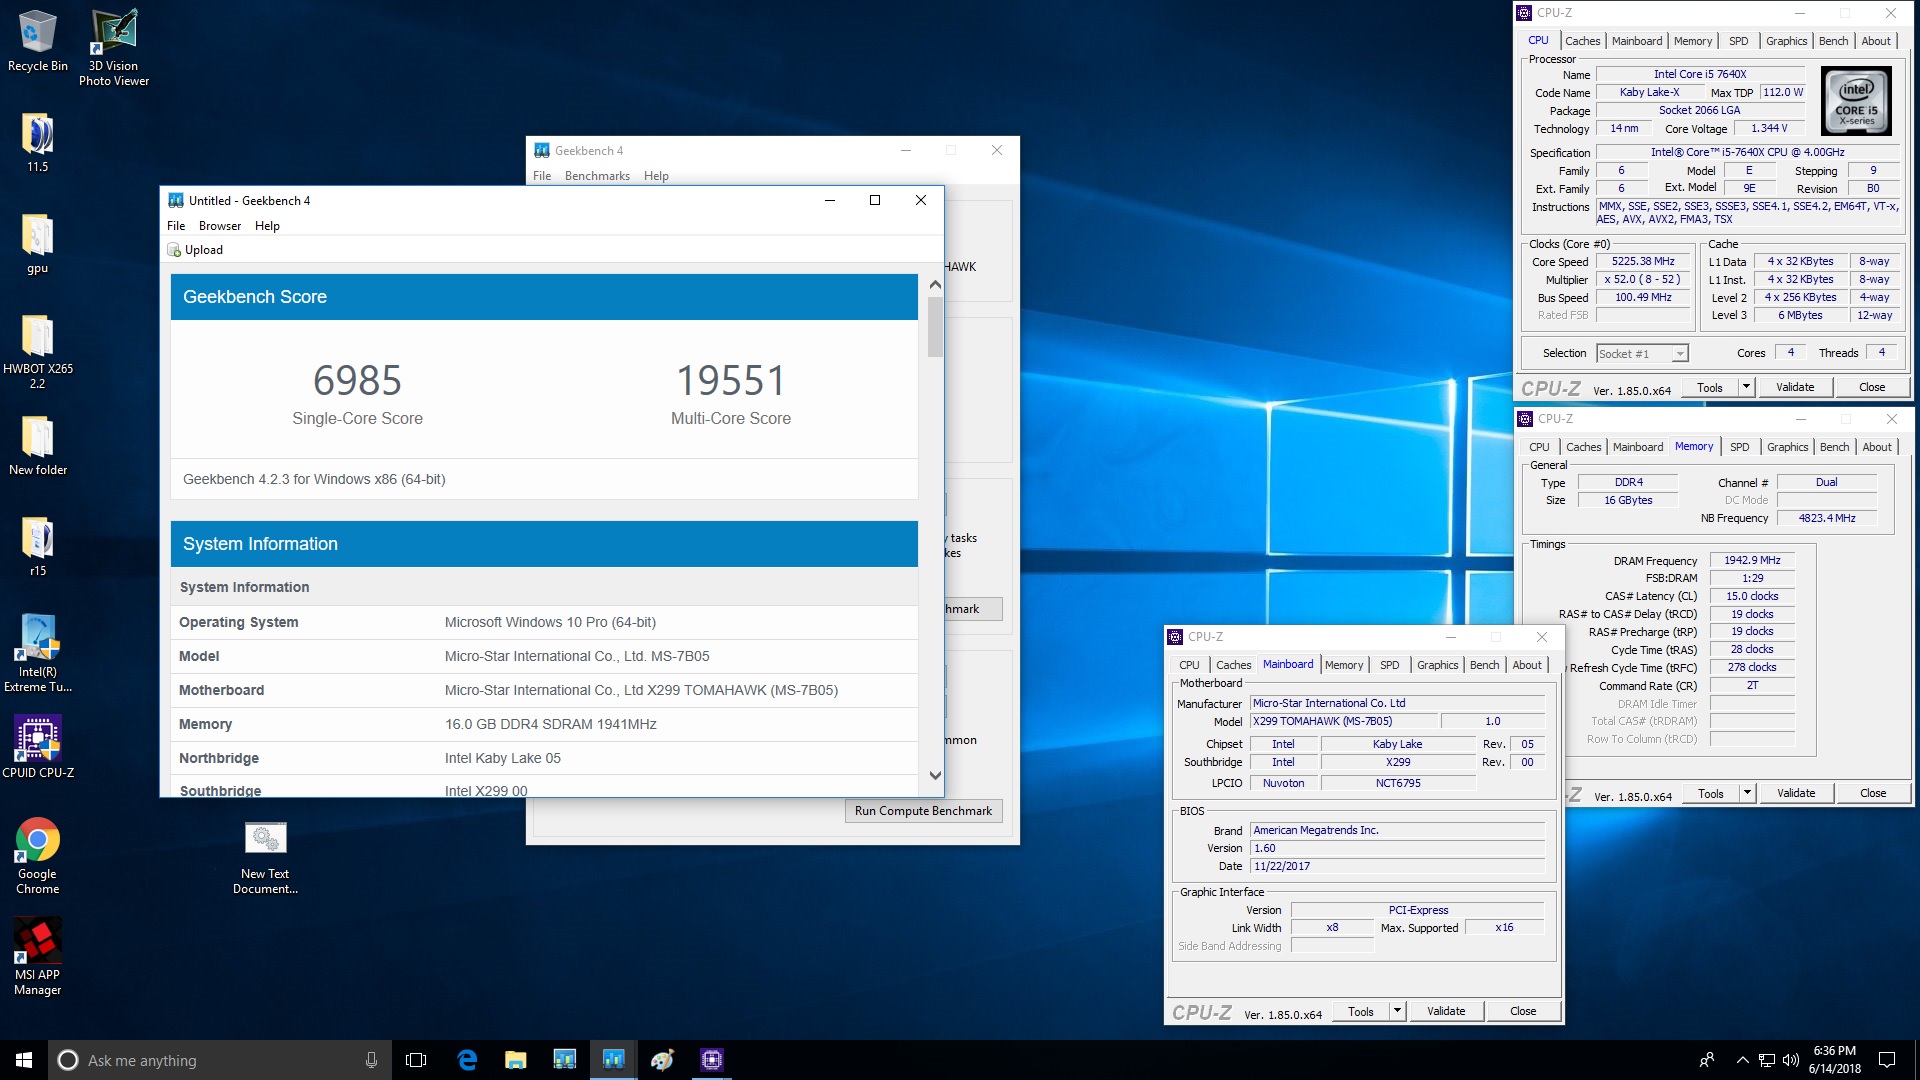
Task: Open Task View on the taskbar
Action: [416, 1060]
